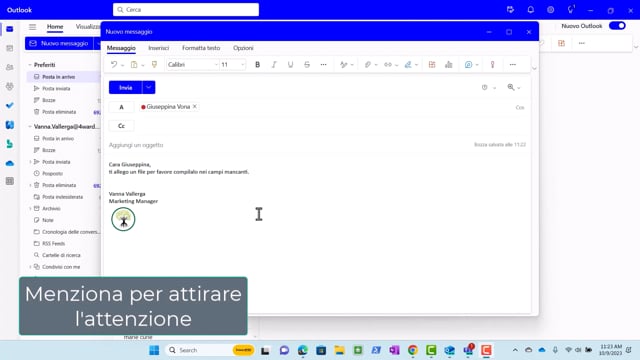Expand the Condivisi con me folder

click(x=30, y=267)
